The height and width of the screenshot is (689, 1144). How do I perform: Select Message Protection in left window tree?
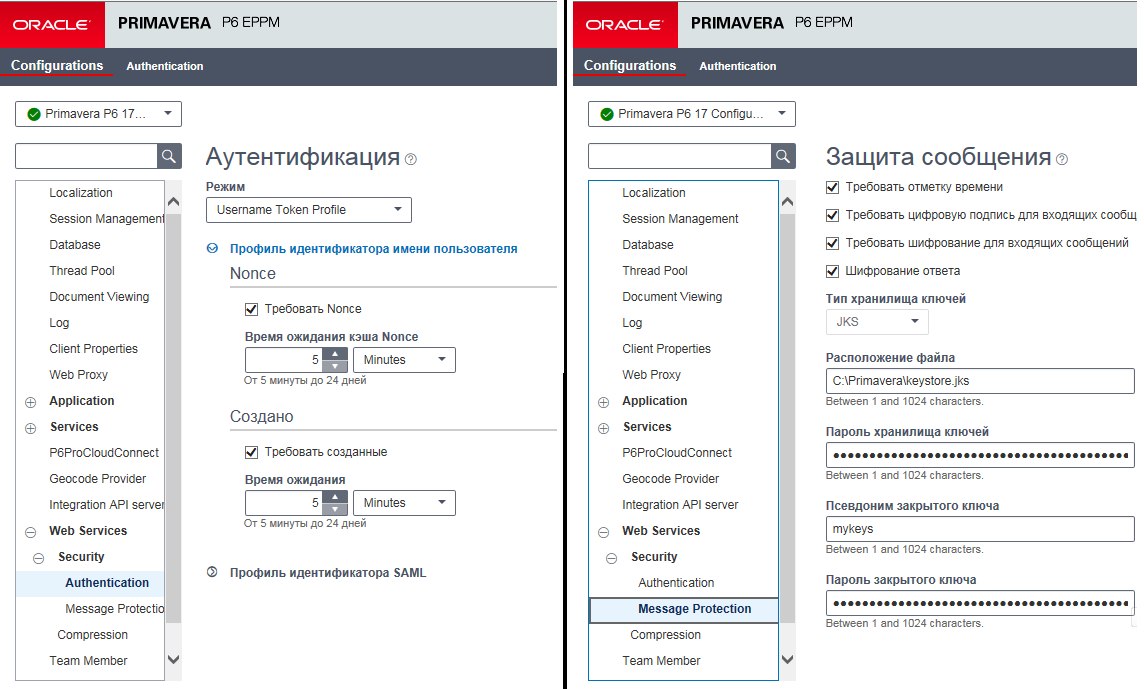tap(115, 609)
